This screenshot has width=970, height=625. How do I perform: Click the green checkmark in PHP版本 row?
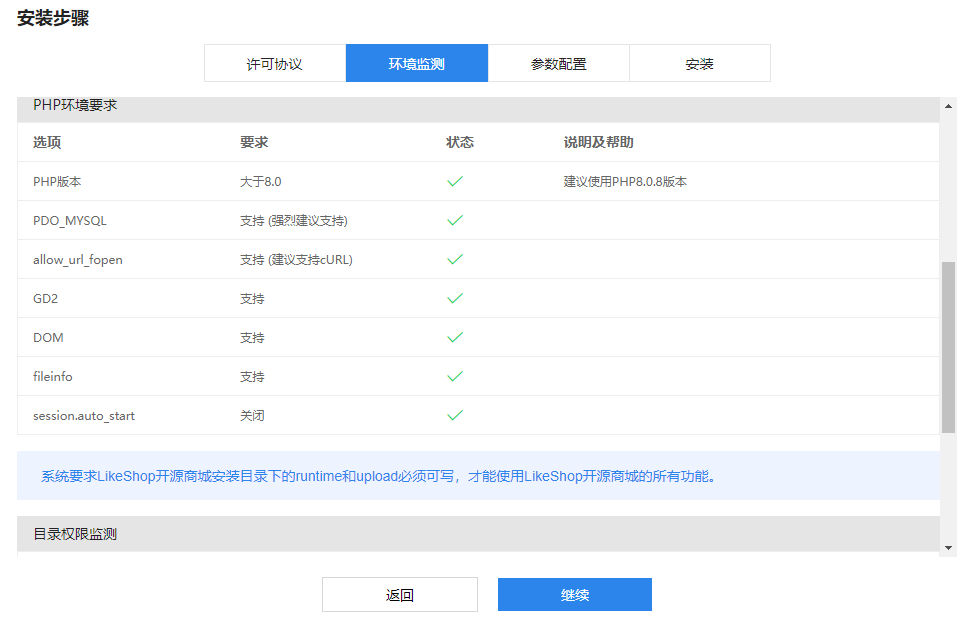point(455,181)
